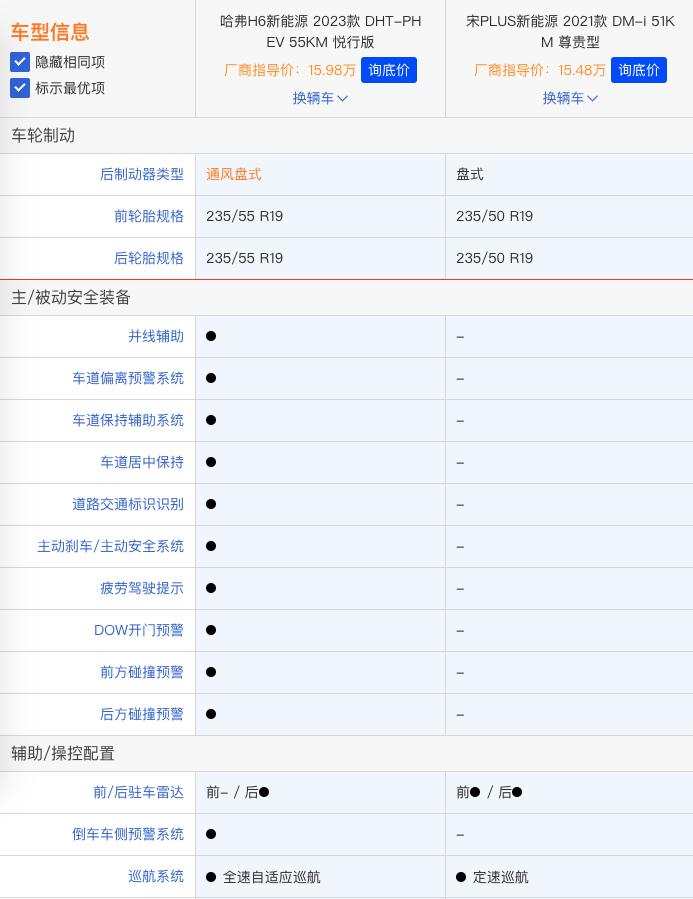Image resolution: width=693 pixels, height=899 pixels.
Task: Open 换辆车 dropdown under 哈弗H6新能源
Action: click(x=320, y=98)
